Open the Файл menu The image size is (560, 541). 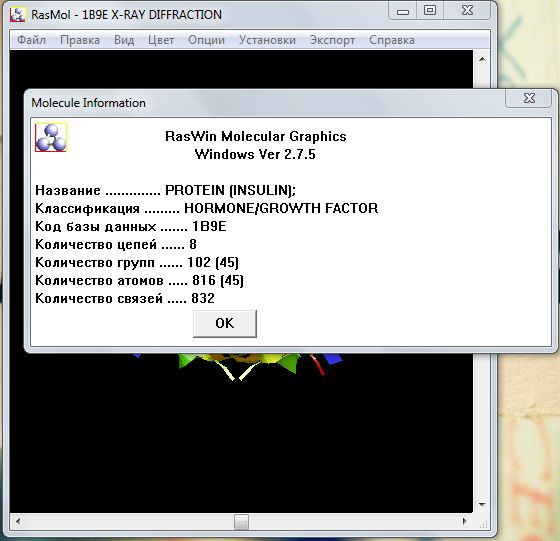click(31, 40)
